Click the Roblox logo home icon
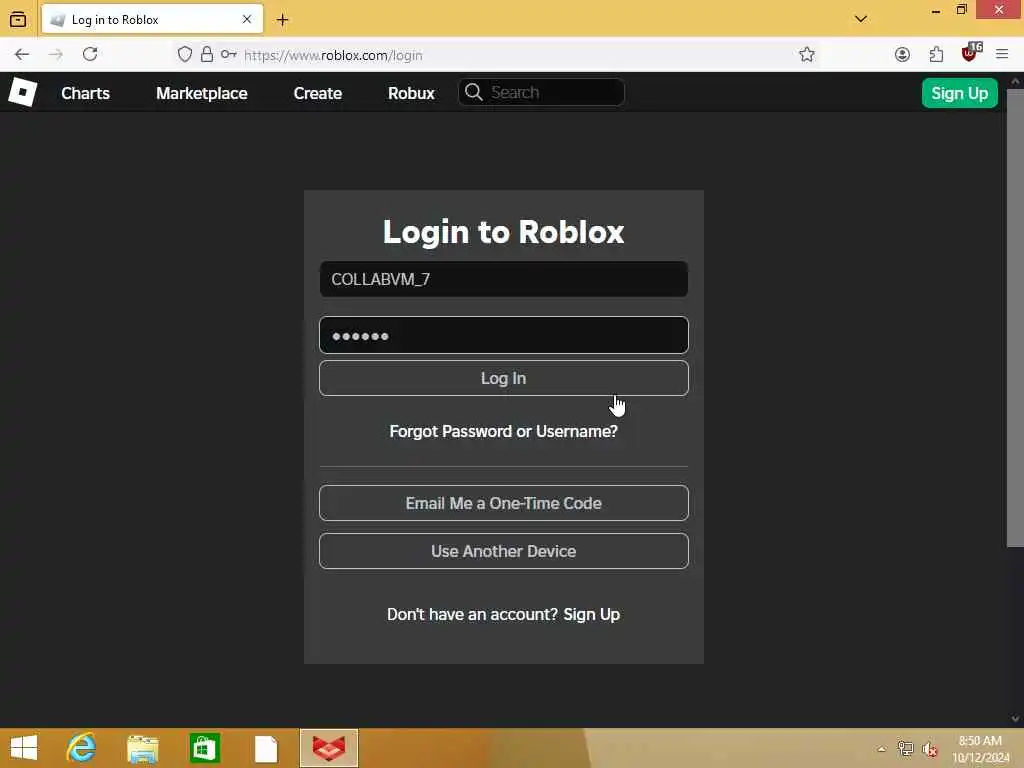The image size is (1024, 768). 23,93
